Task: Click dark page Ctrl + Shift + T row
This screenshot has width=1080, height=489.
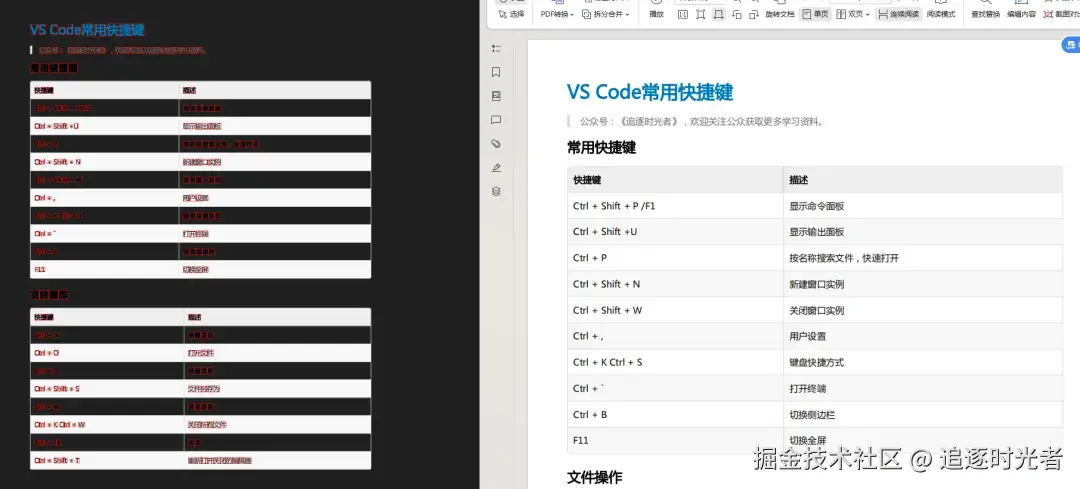Action: [x=200, y=460]
